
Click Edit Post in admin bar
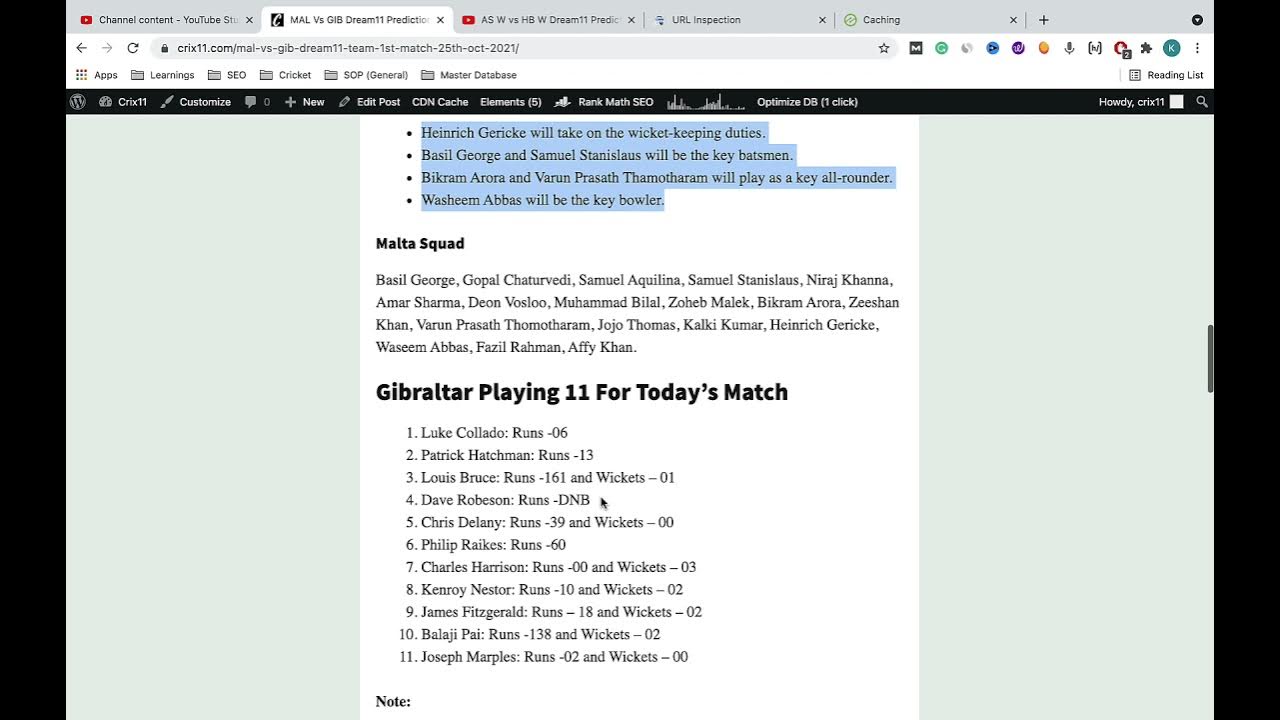pos(369,102)
